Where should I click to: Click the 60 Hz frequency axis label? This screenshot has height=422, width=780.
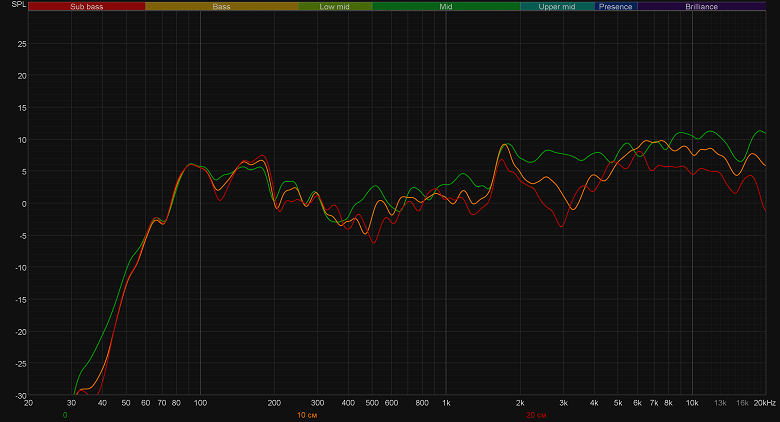[146, 403]
